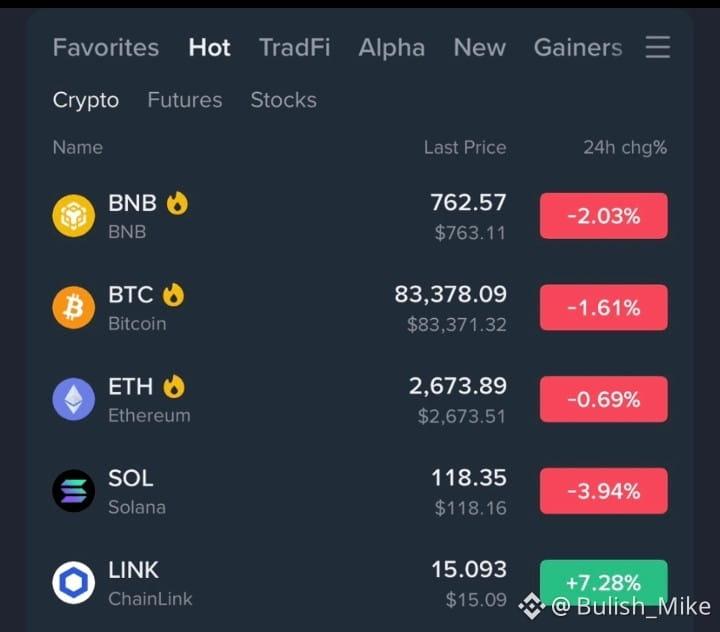Switch to the Favorites tab
The height and width of the screenshot is (632, 720).
click(106, 47)
